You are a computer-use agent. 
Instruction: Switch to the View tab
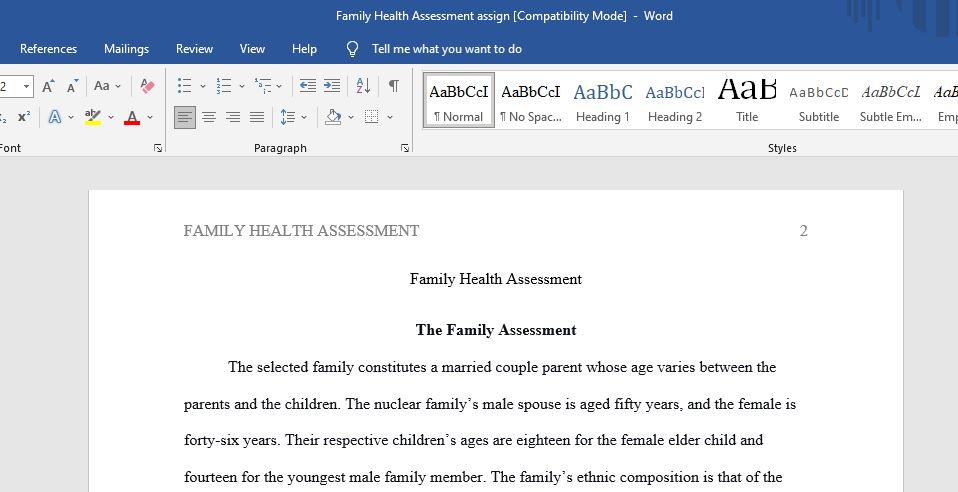click(252, 49)
